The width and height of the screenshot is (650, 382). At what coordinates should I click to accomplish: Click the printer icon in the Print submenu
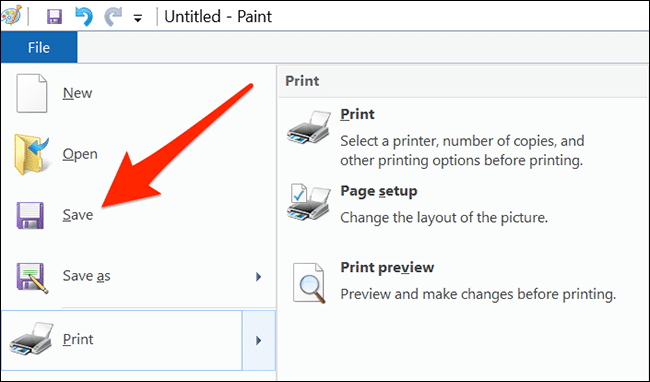click(x=309, y=127)
